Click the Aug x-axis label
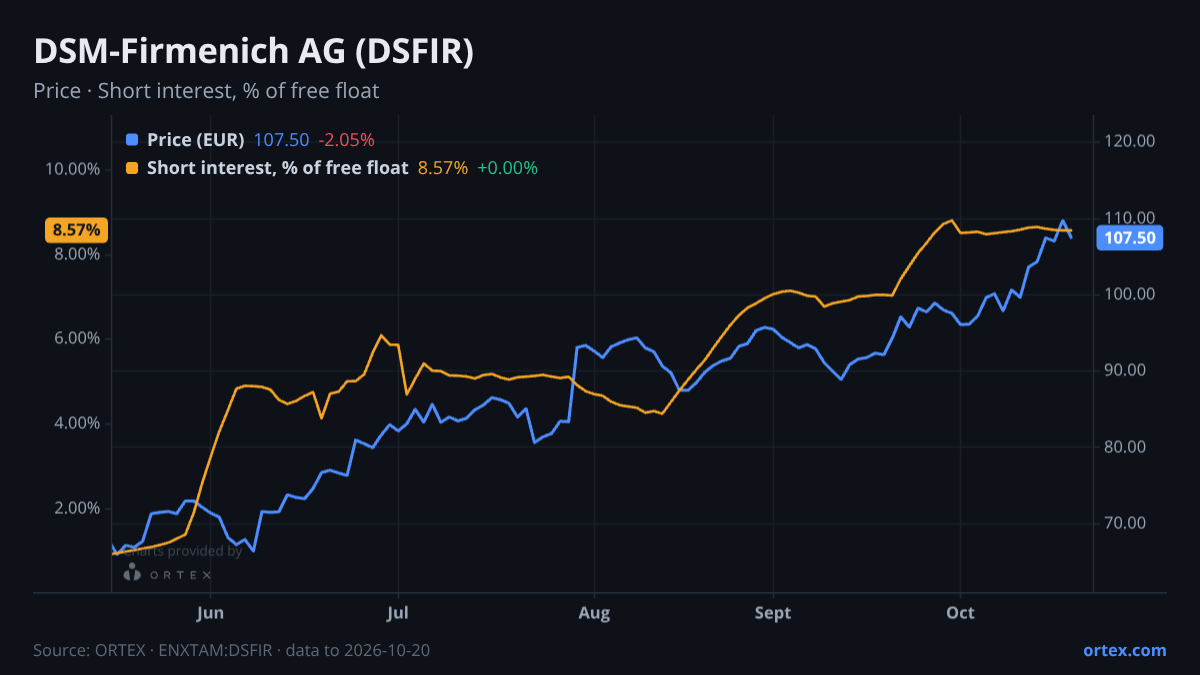1200x675 pixels. [x=594, y=612]
